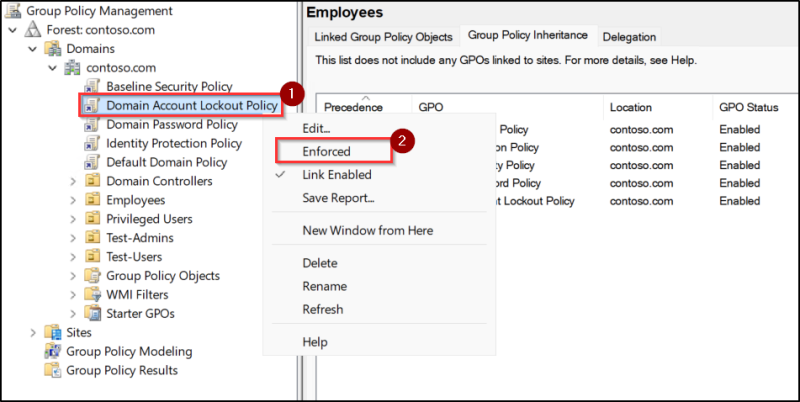Click the Privileged Users OU folder icon

[92, 219]
